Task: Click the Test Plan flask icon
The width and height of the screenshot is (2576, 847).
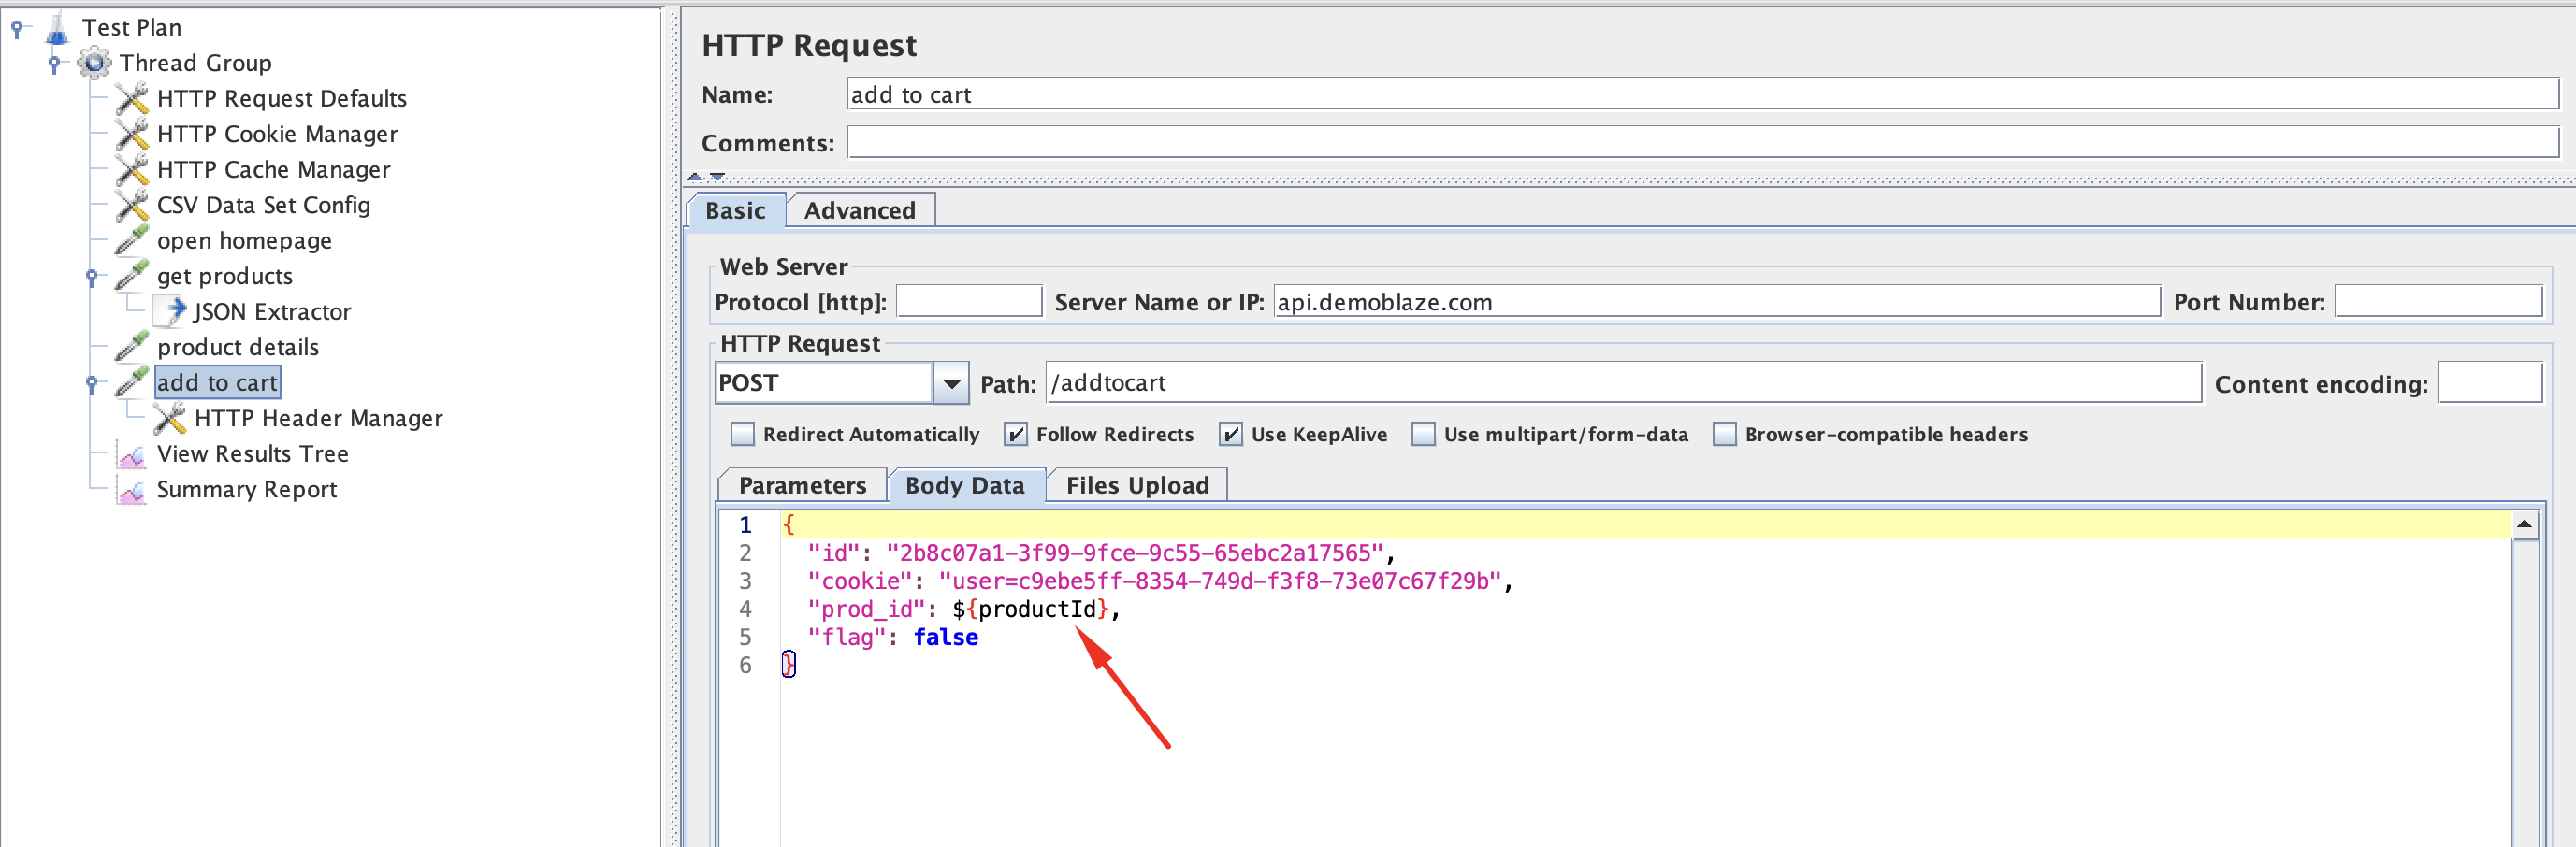Action: coord(58,28)
